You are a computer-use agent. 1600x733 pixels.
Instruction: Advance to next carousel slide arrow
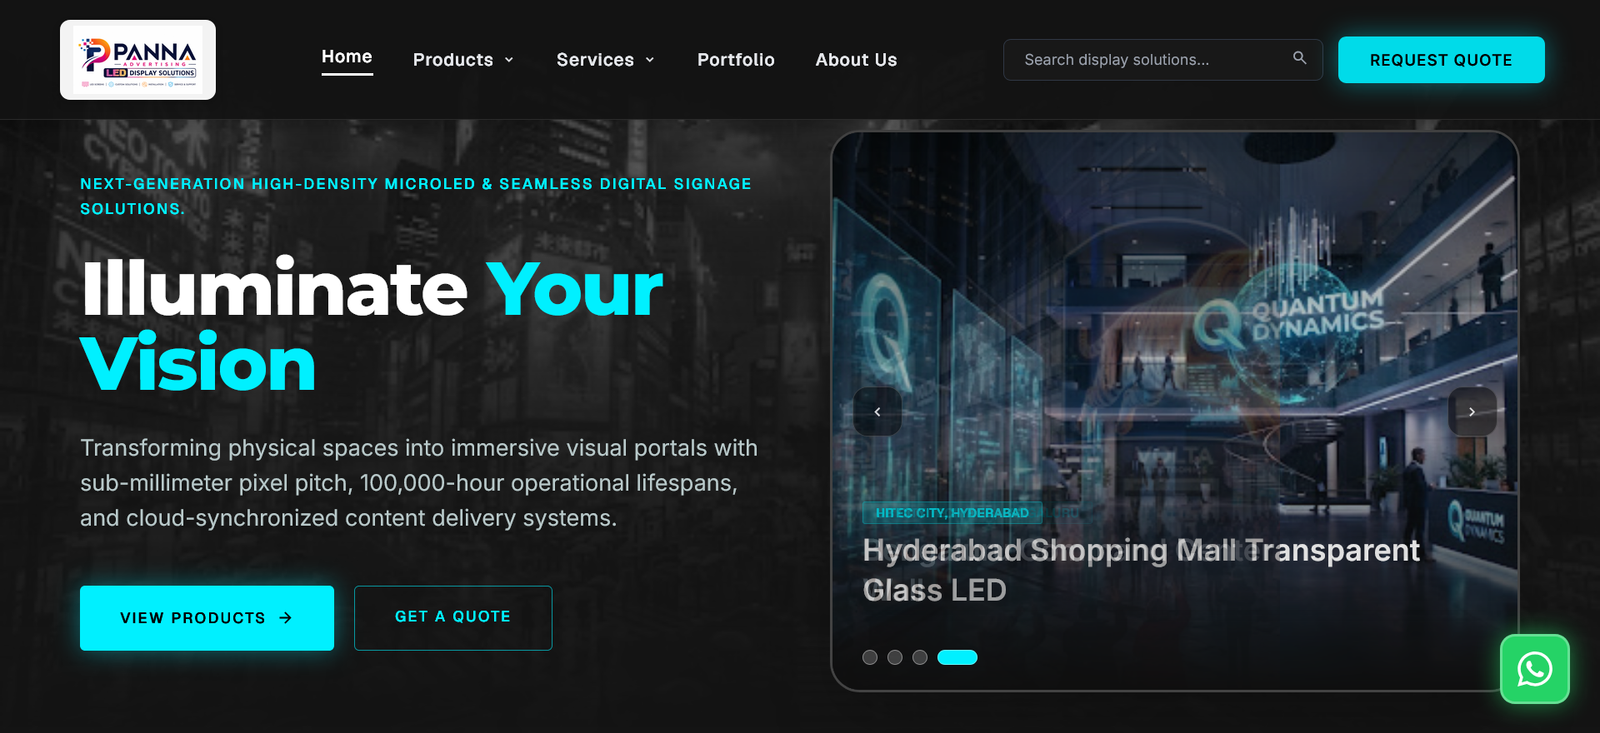(1472, 411)
